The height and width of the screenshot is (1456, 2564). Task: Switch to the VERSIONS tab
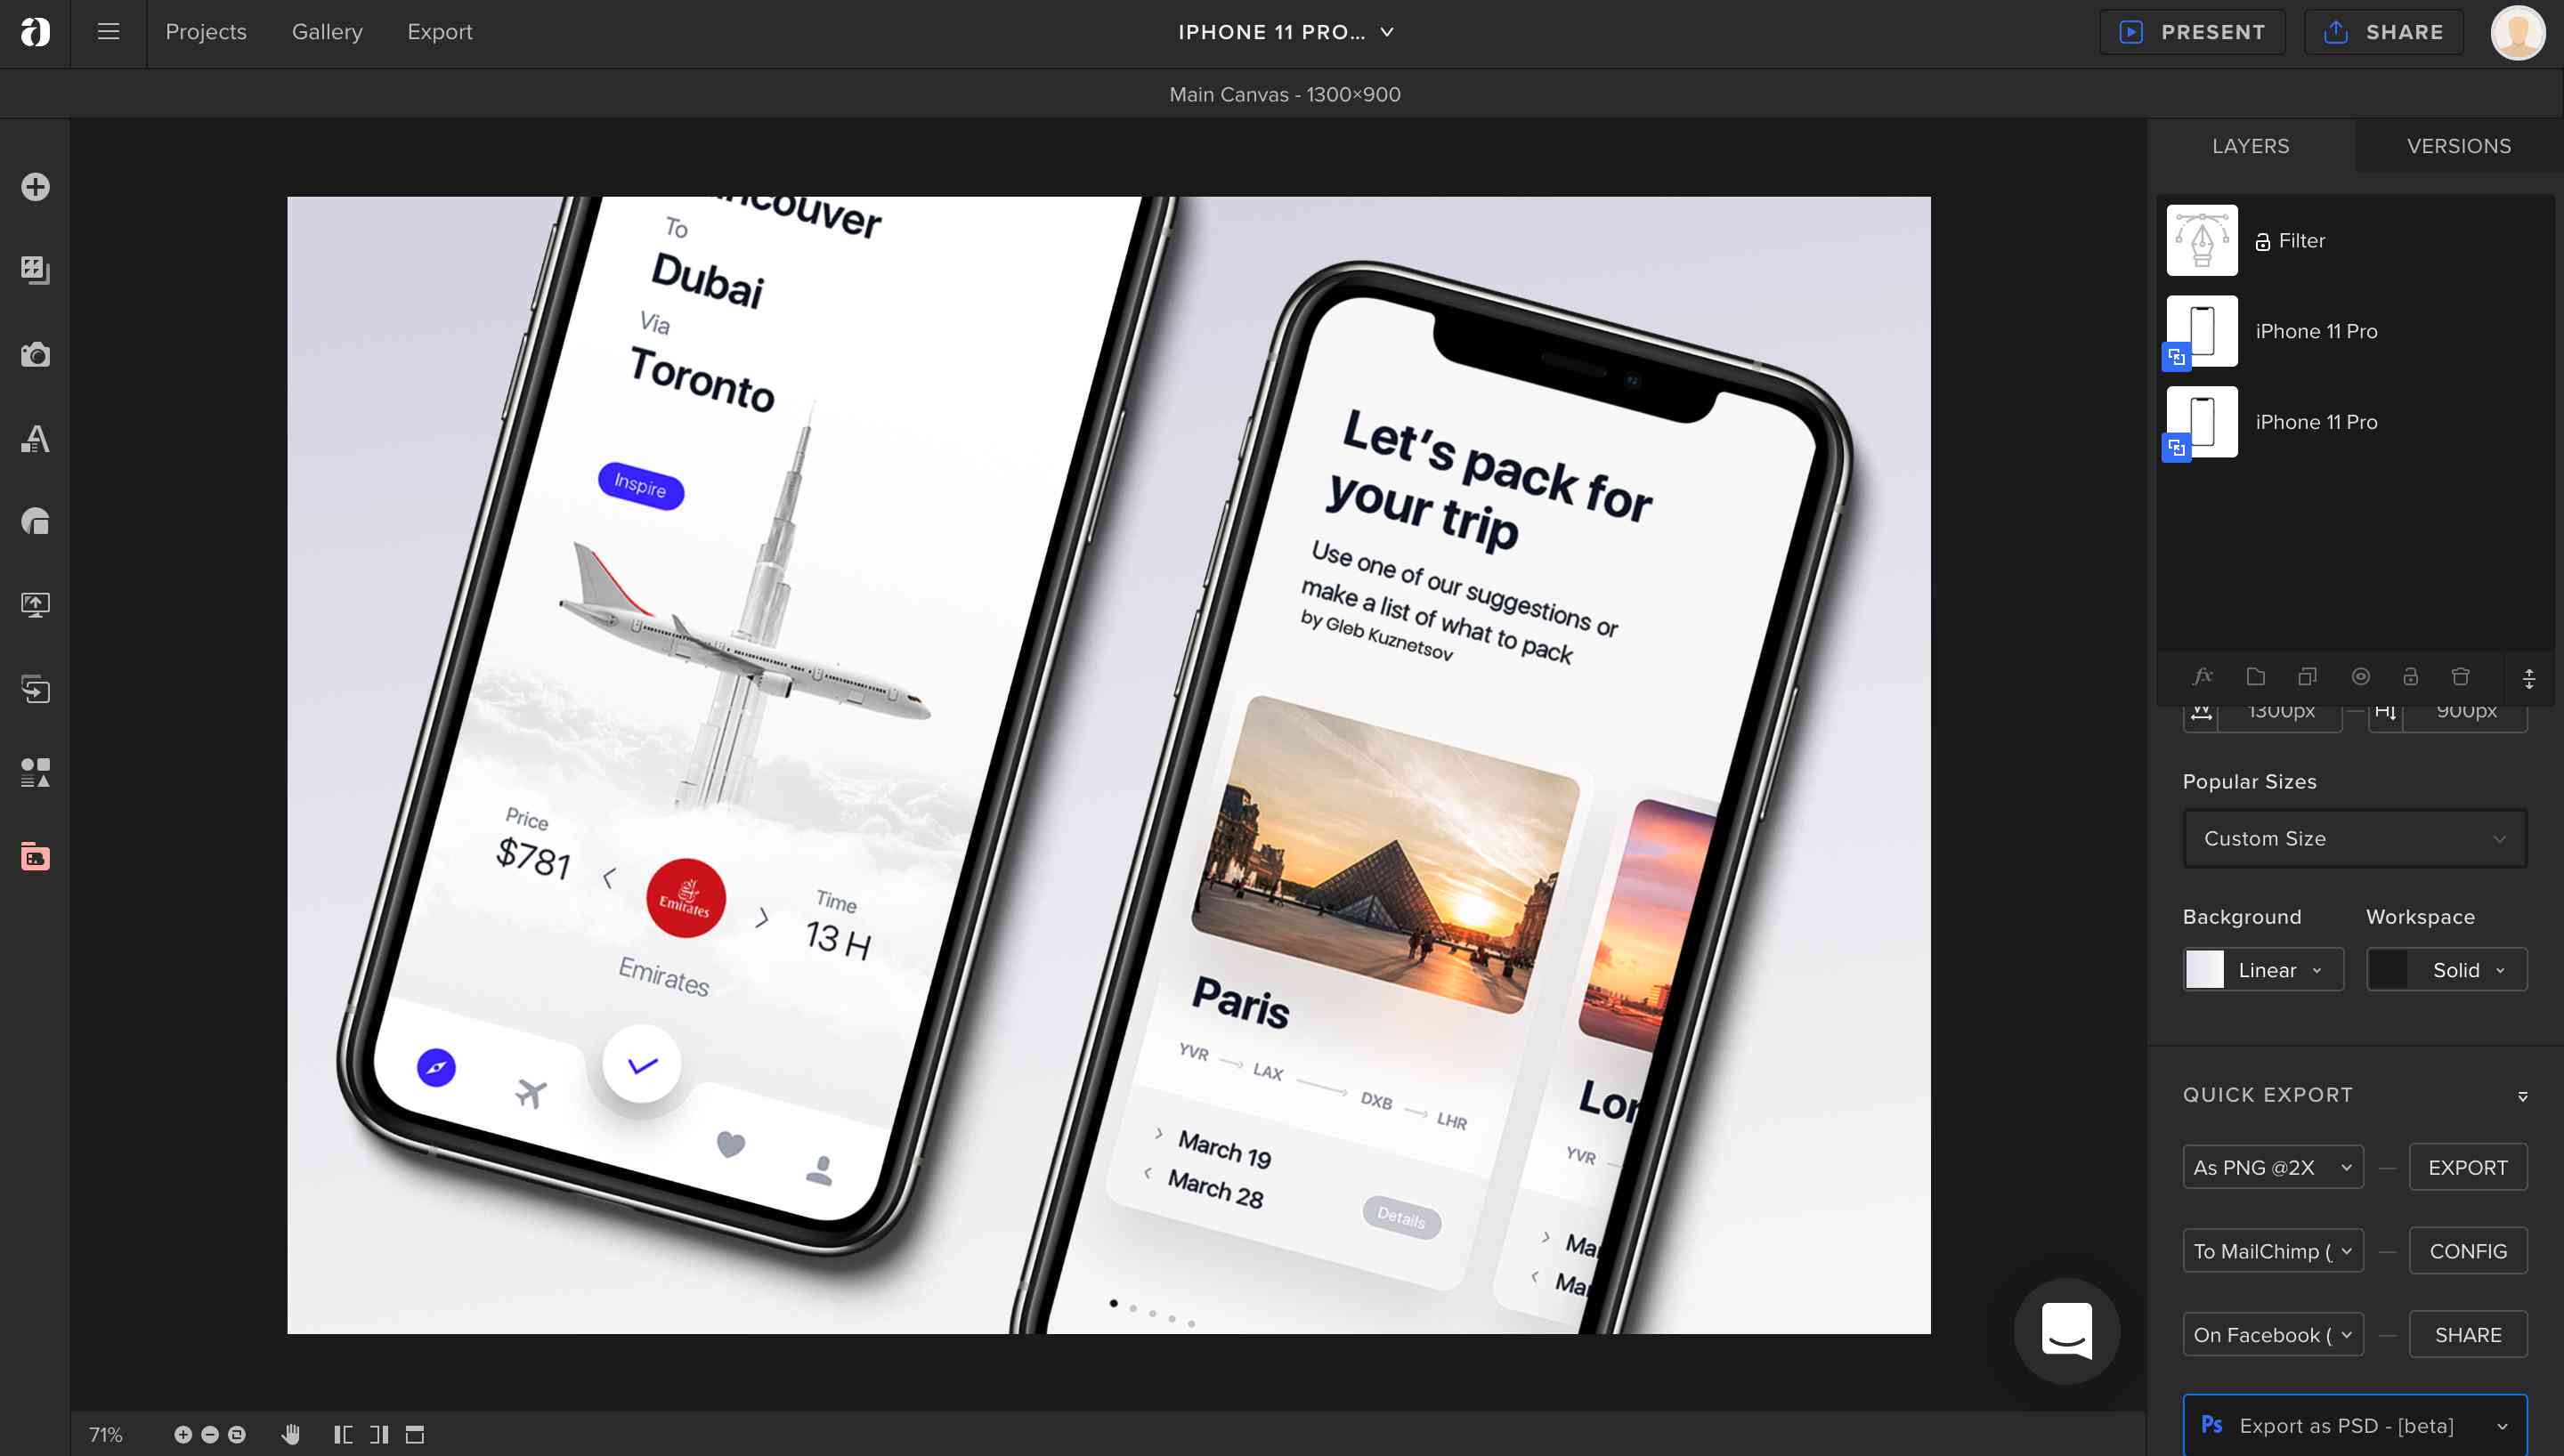click(x=2460, y=146)
